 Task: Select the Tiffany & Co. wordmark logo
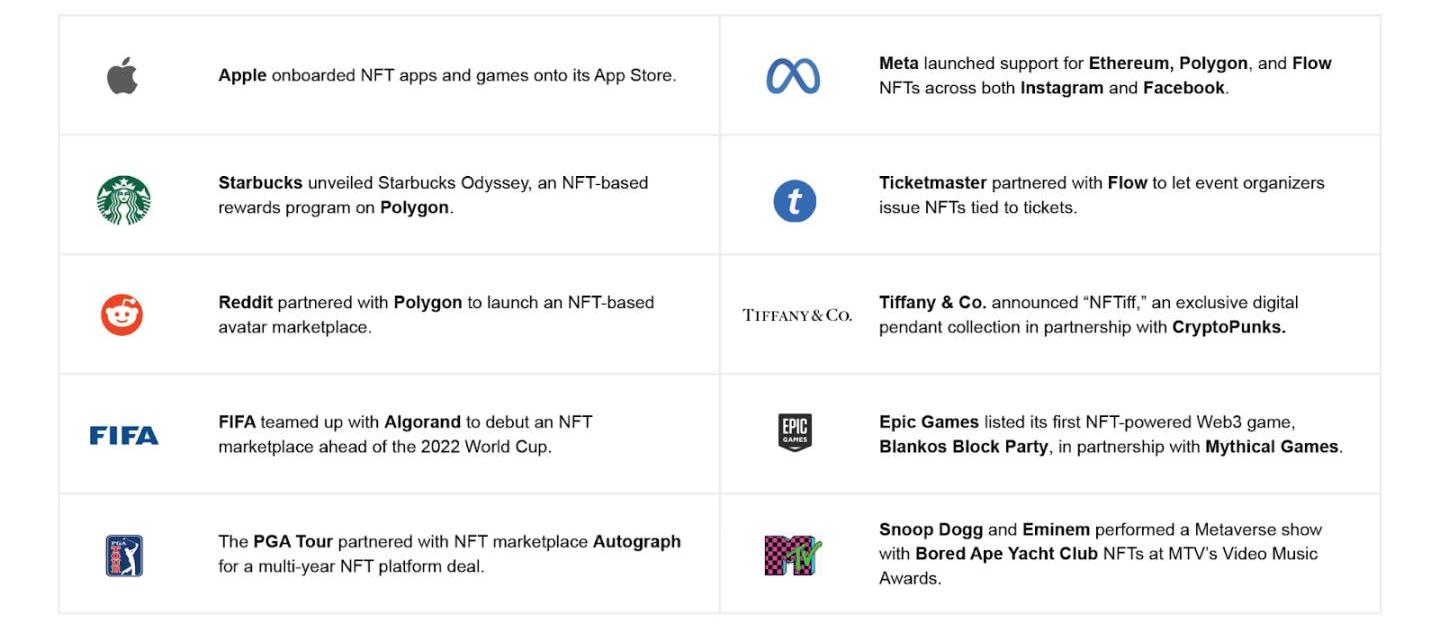point(797,316)
